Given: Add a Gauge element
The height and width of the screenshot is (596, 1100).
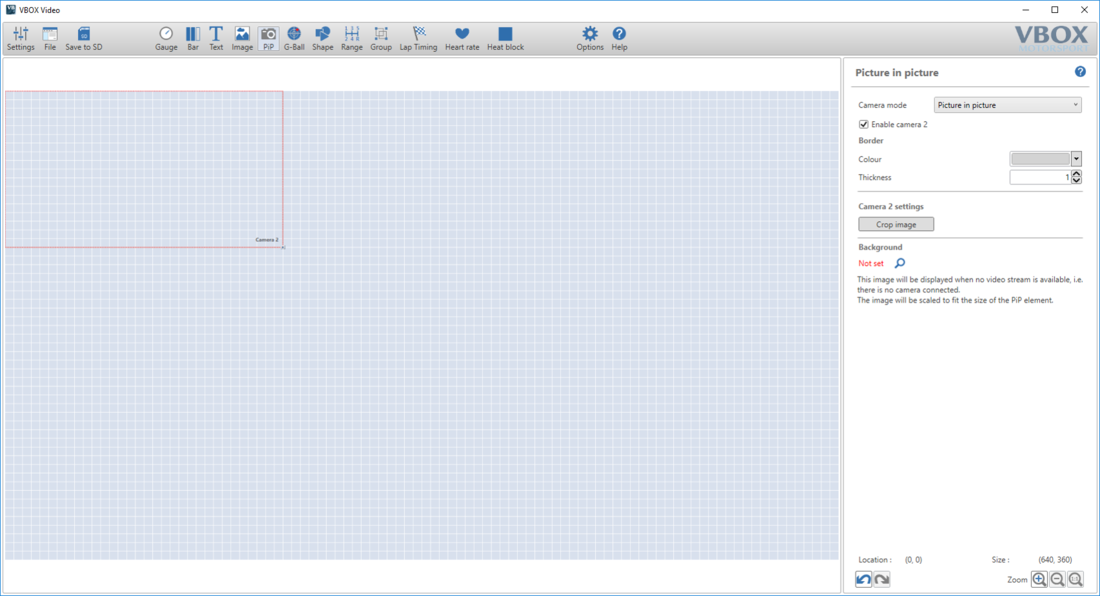Looking at the screenshot, I should click(x=166, y=39).
